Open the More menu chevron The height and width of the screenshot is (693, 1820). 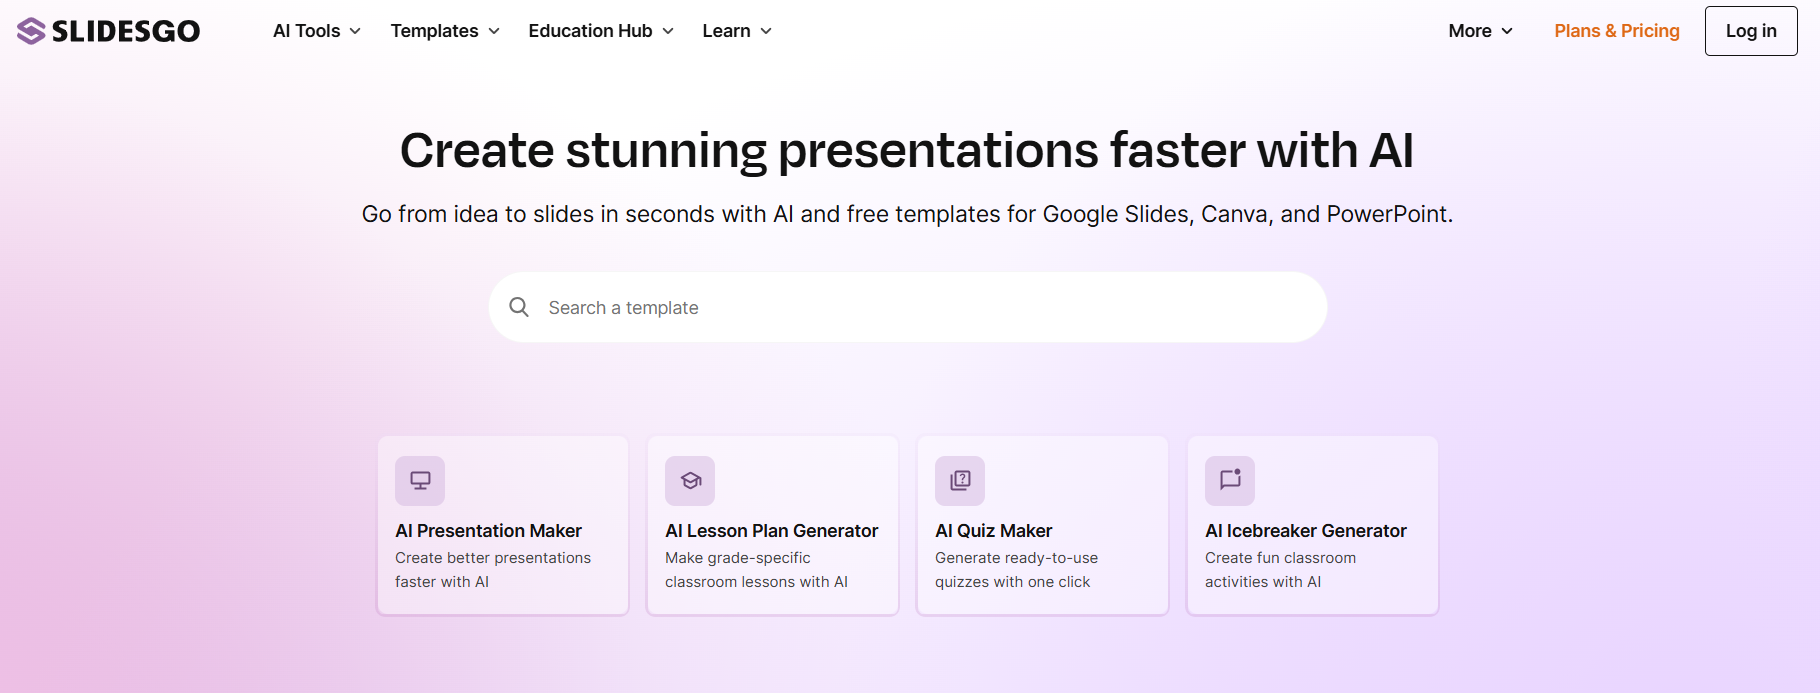click(1507, 31)
